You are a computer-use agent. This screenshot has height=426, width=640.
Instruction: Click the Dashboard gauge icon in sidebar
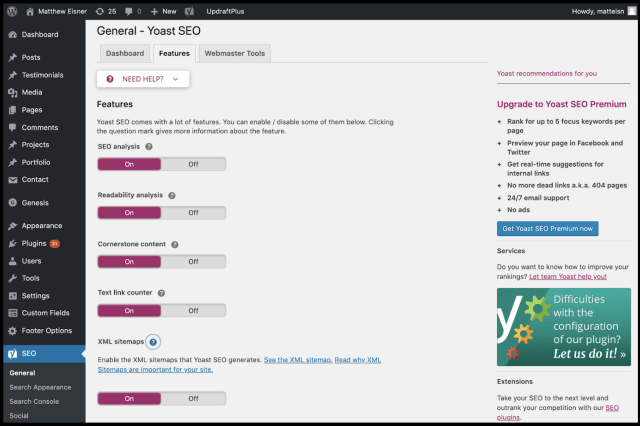click(13, 35)
